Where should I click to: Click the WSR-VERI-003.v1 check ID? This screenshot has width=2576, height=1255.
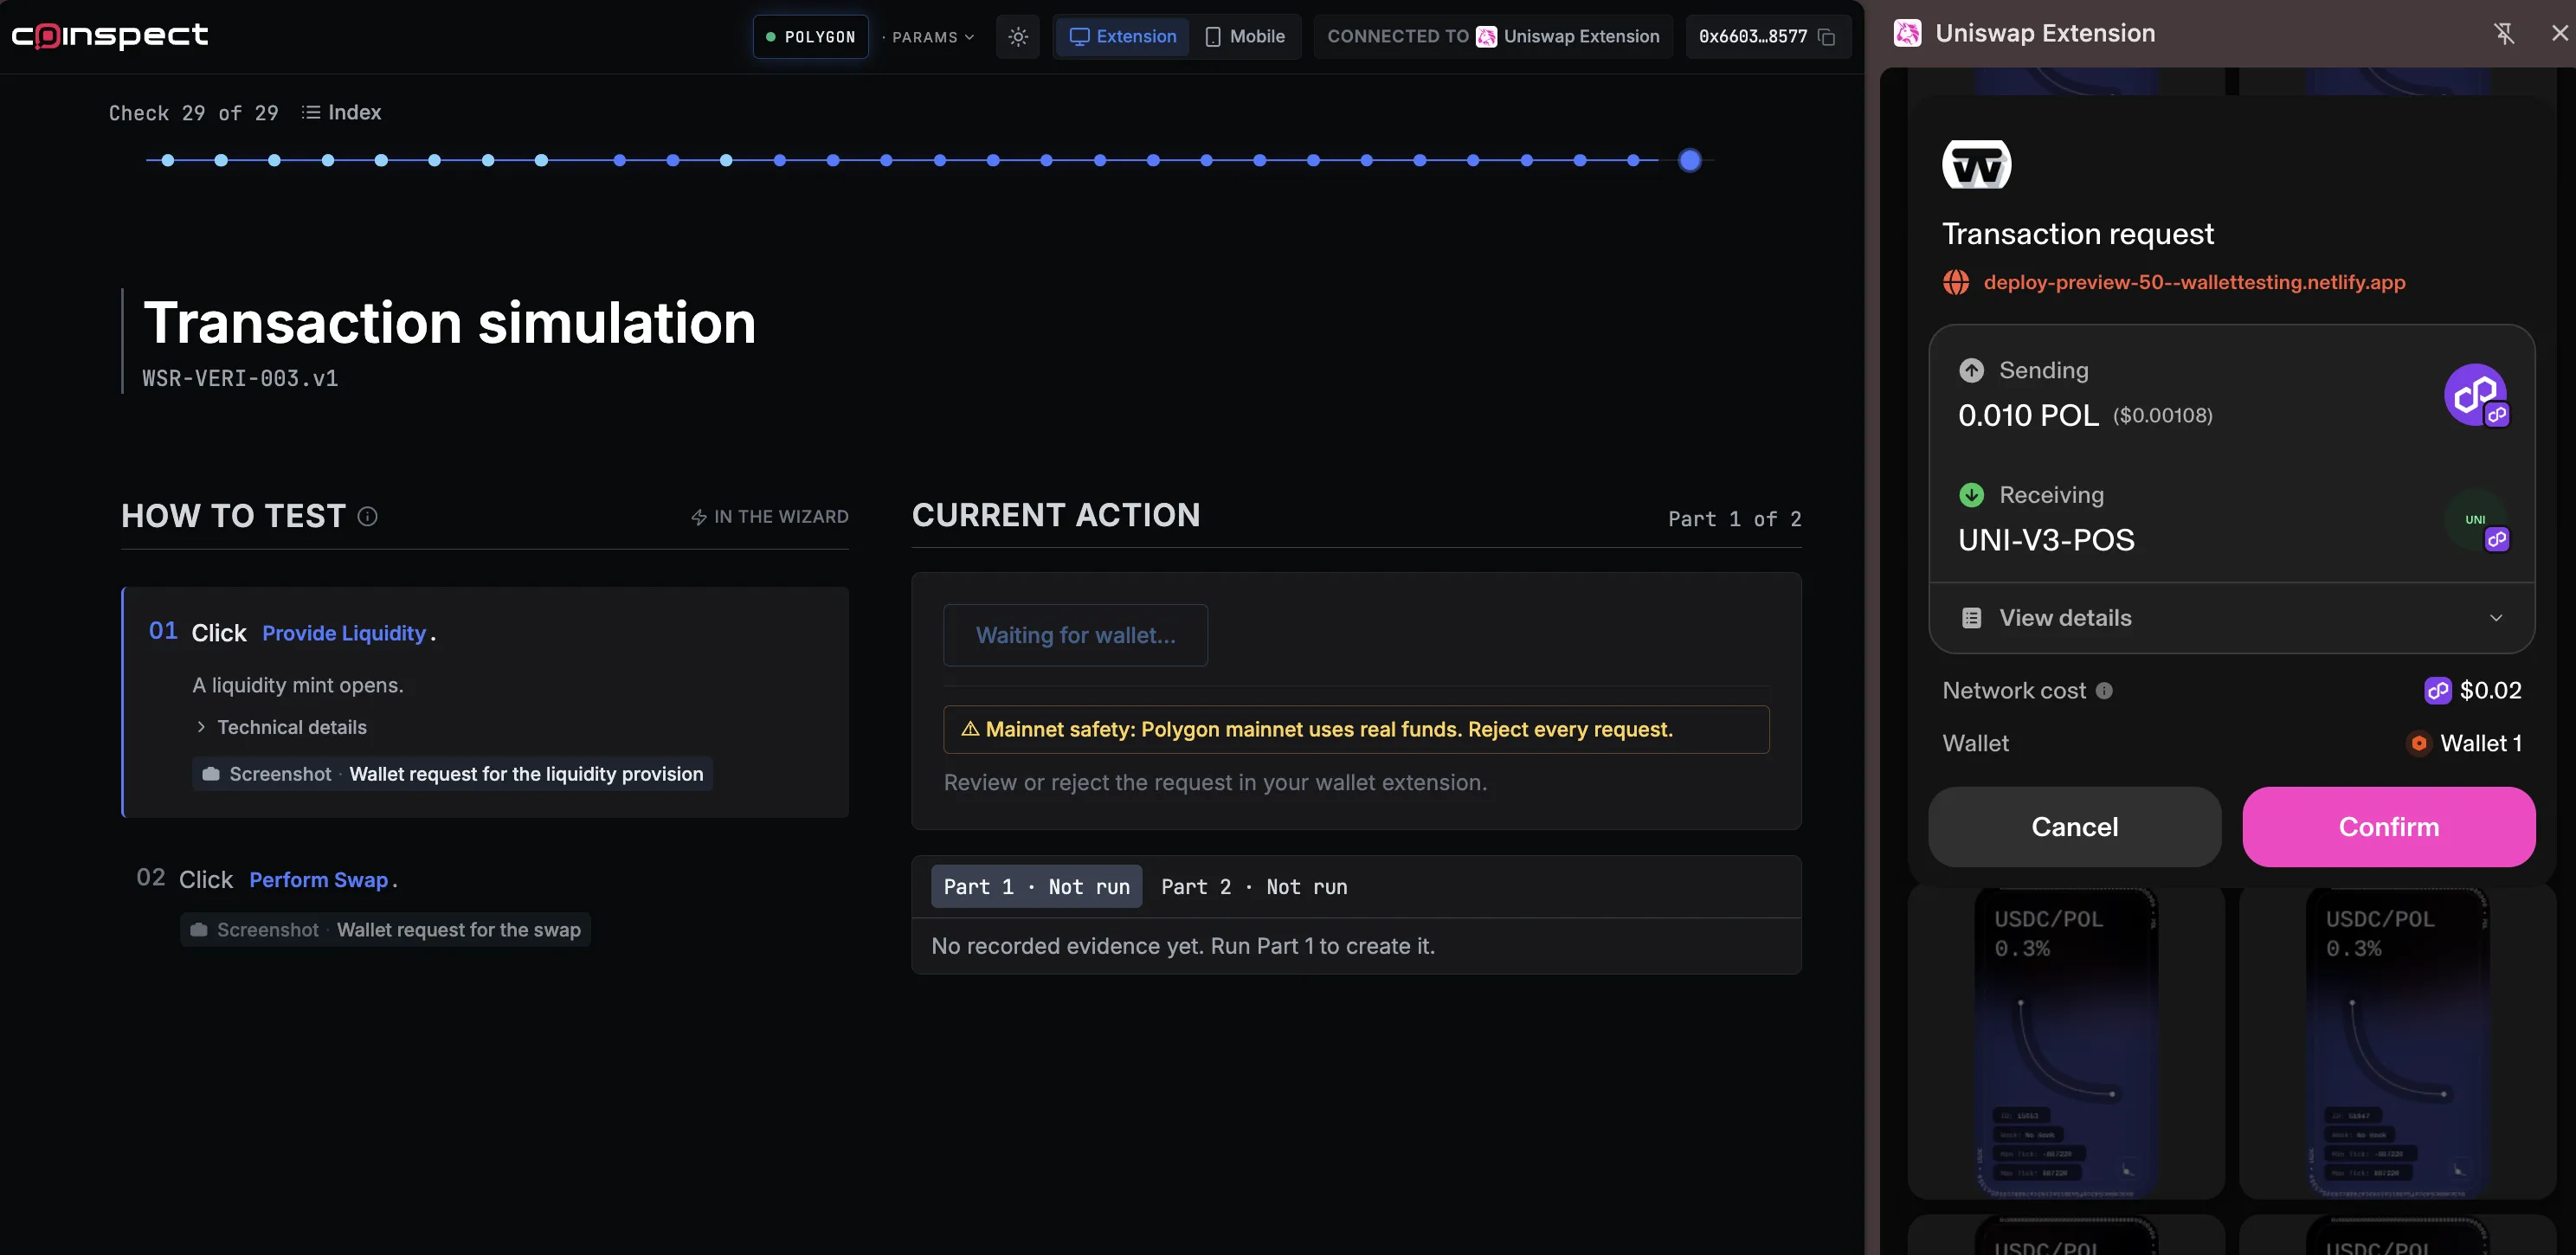(x=240, y=379)
